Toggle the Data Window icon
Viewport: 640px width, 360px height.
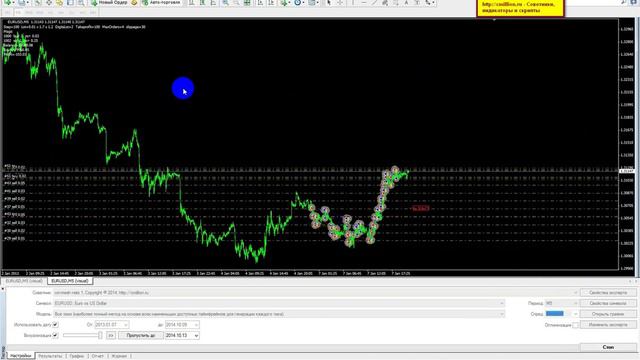pos(49,2)
